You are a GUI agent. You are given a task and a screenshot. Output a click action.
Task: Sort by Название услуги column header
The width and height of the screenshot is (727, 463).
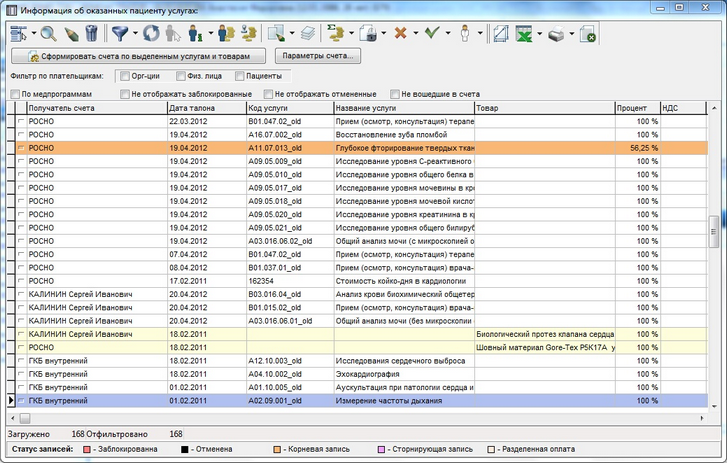(x=404, y=108)
